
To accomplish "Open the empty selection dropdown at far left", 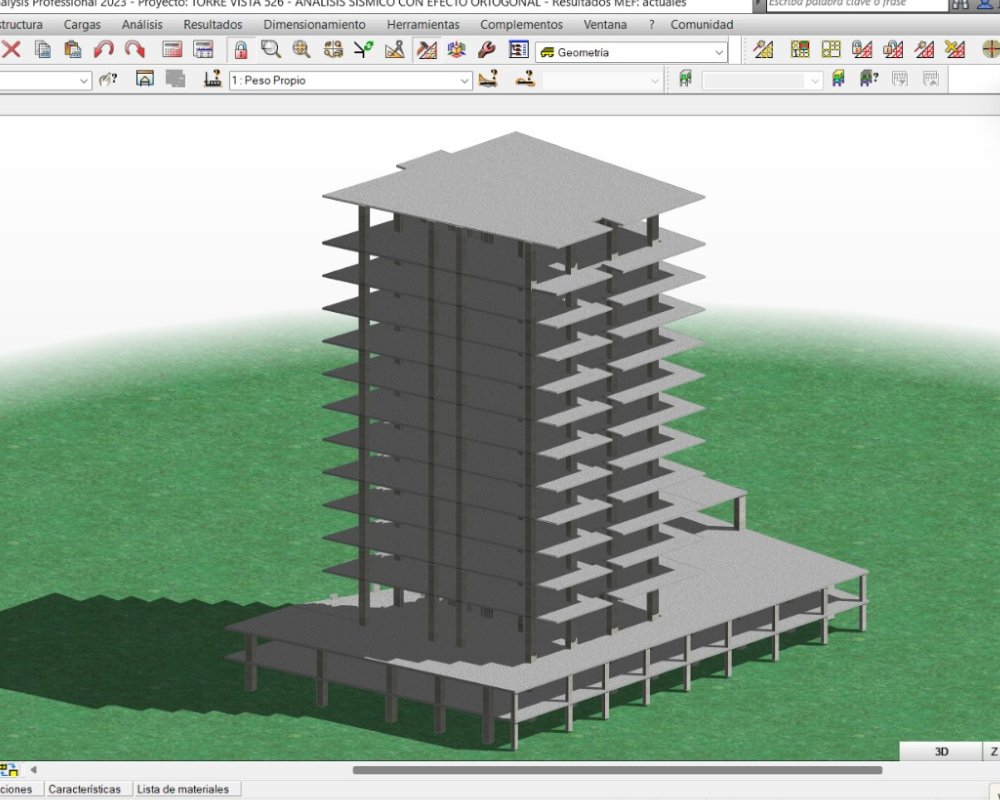I will click(x=45, y=80).
